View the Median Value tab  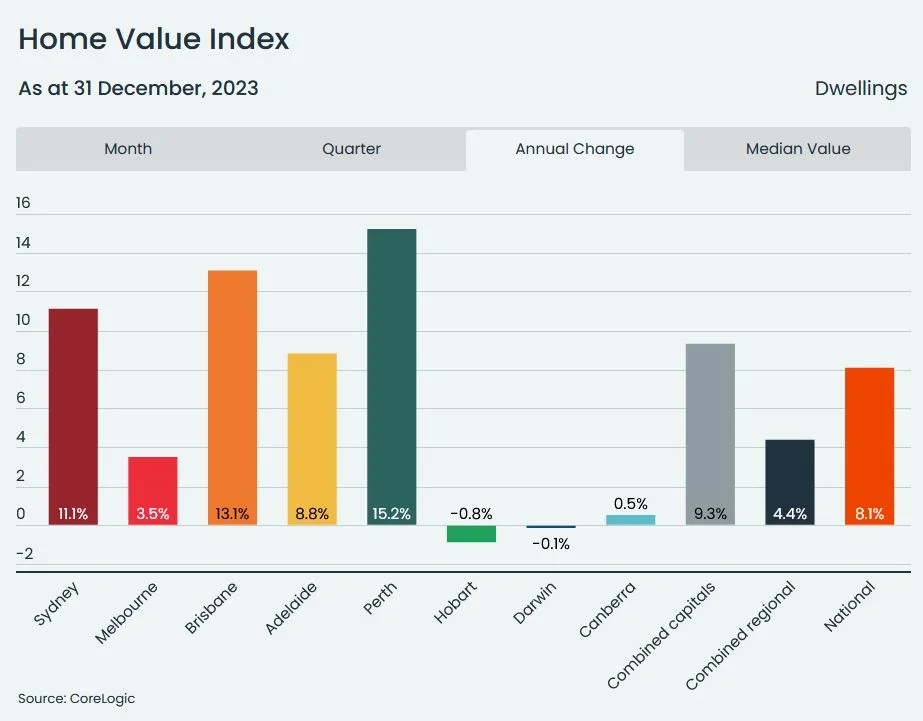point(797,148)
